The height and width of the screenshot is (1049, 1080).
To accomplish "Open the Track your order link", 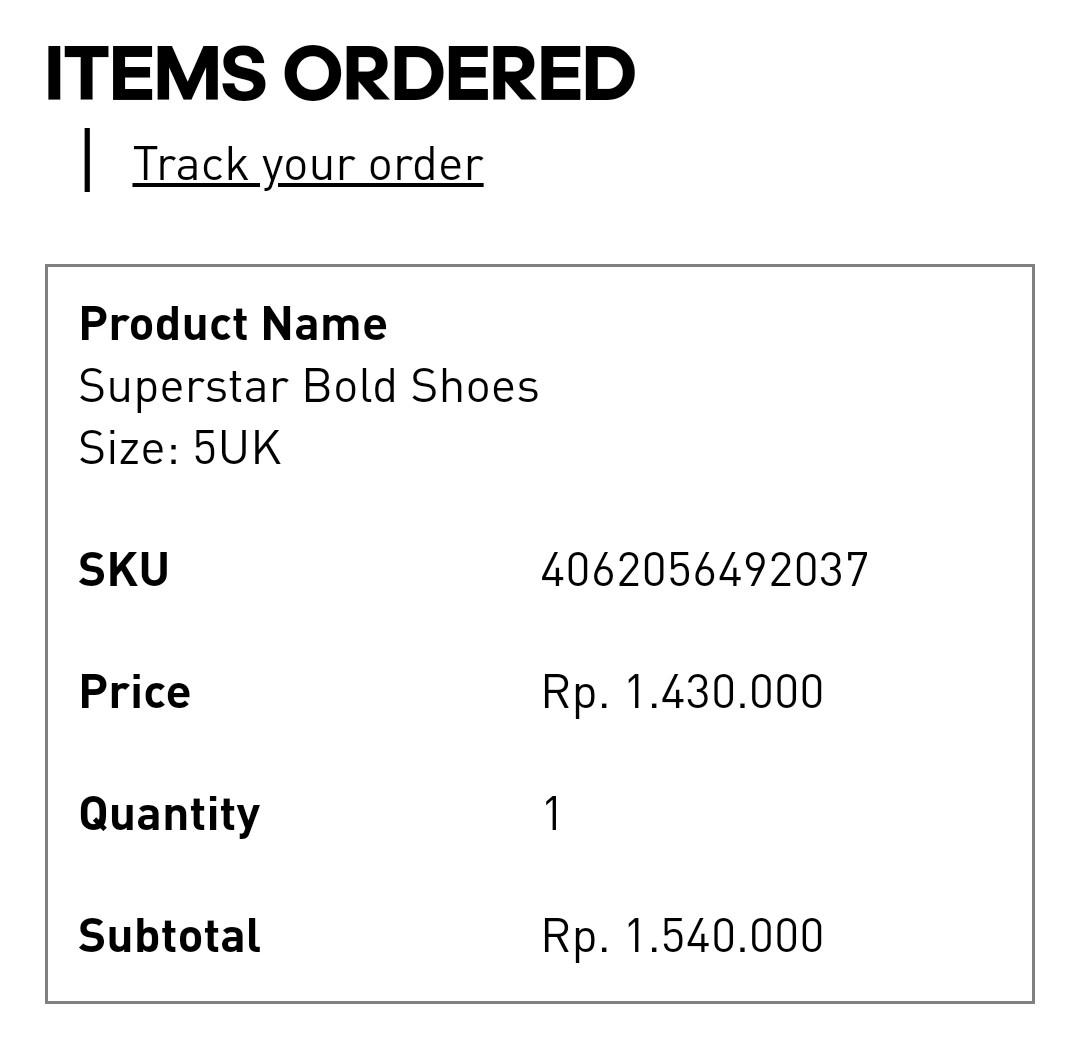I will (307, 164).
